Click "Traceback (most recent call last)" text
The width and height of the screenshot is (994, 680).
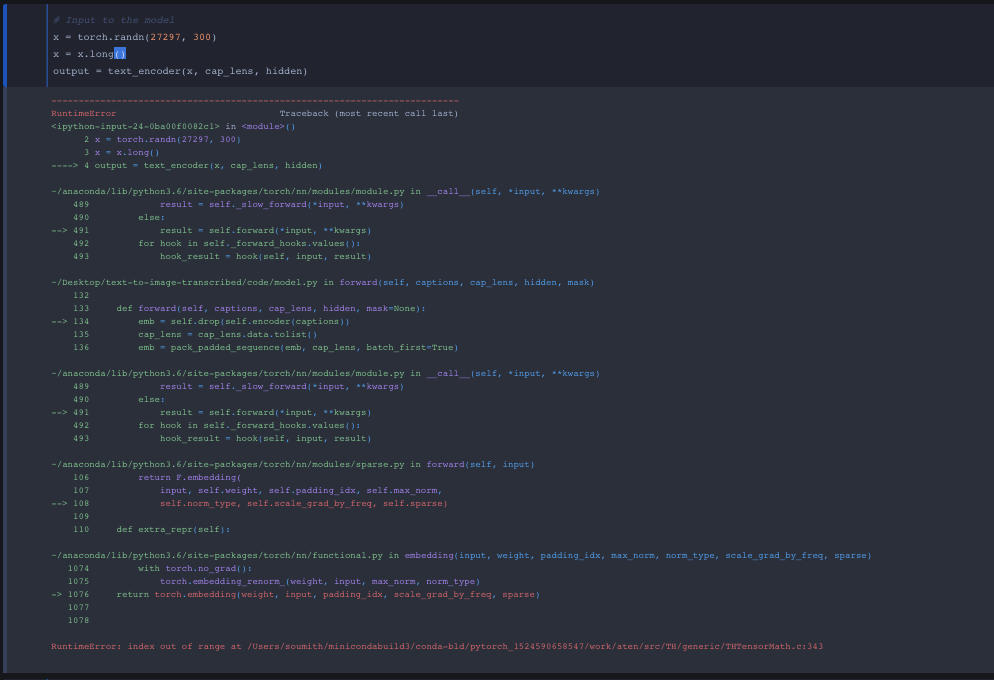coord(368,114)
